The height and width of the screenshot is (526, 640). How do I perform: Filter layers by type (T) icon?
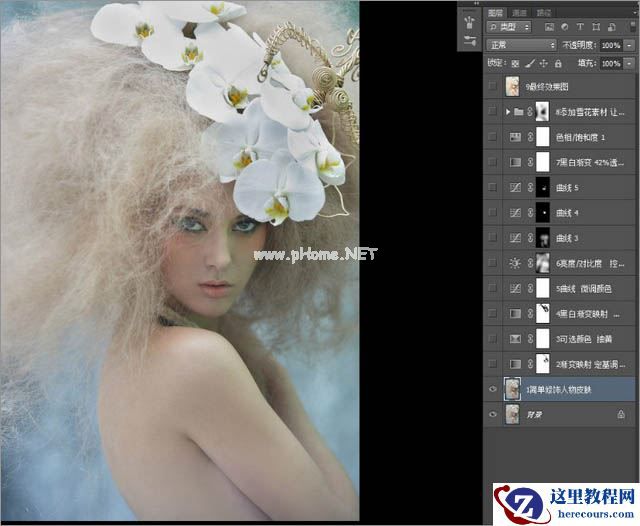580,27
